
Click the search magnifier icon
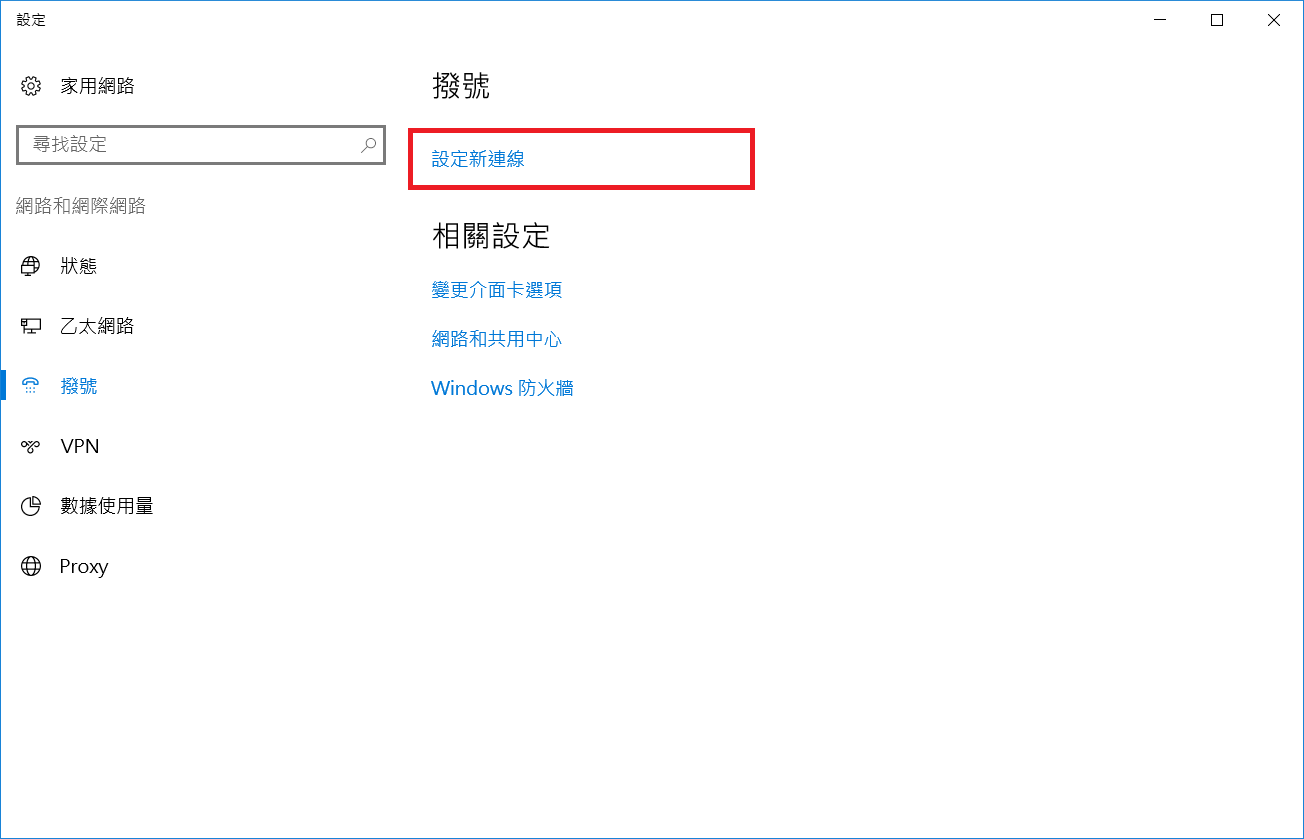[369, 145]
